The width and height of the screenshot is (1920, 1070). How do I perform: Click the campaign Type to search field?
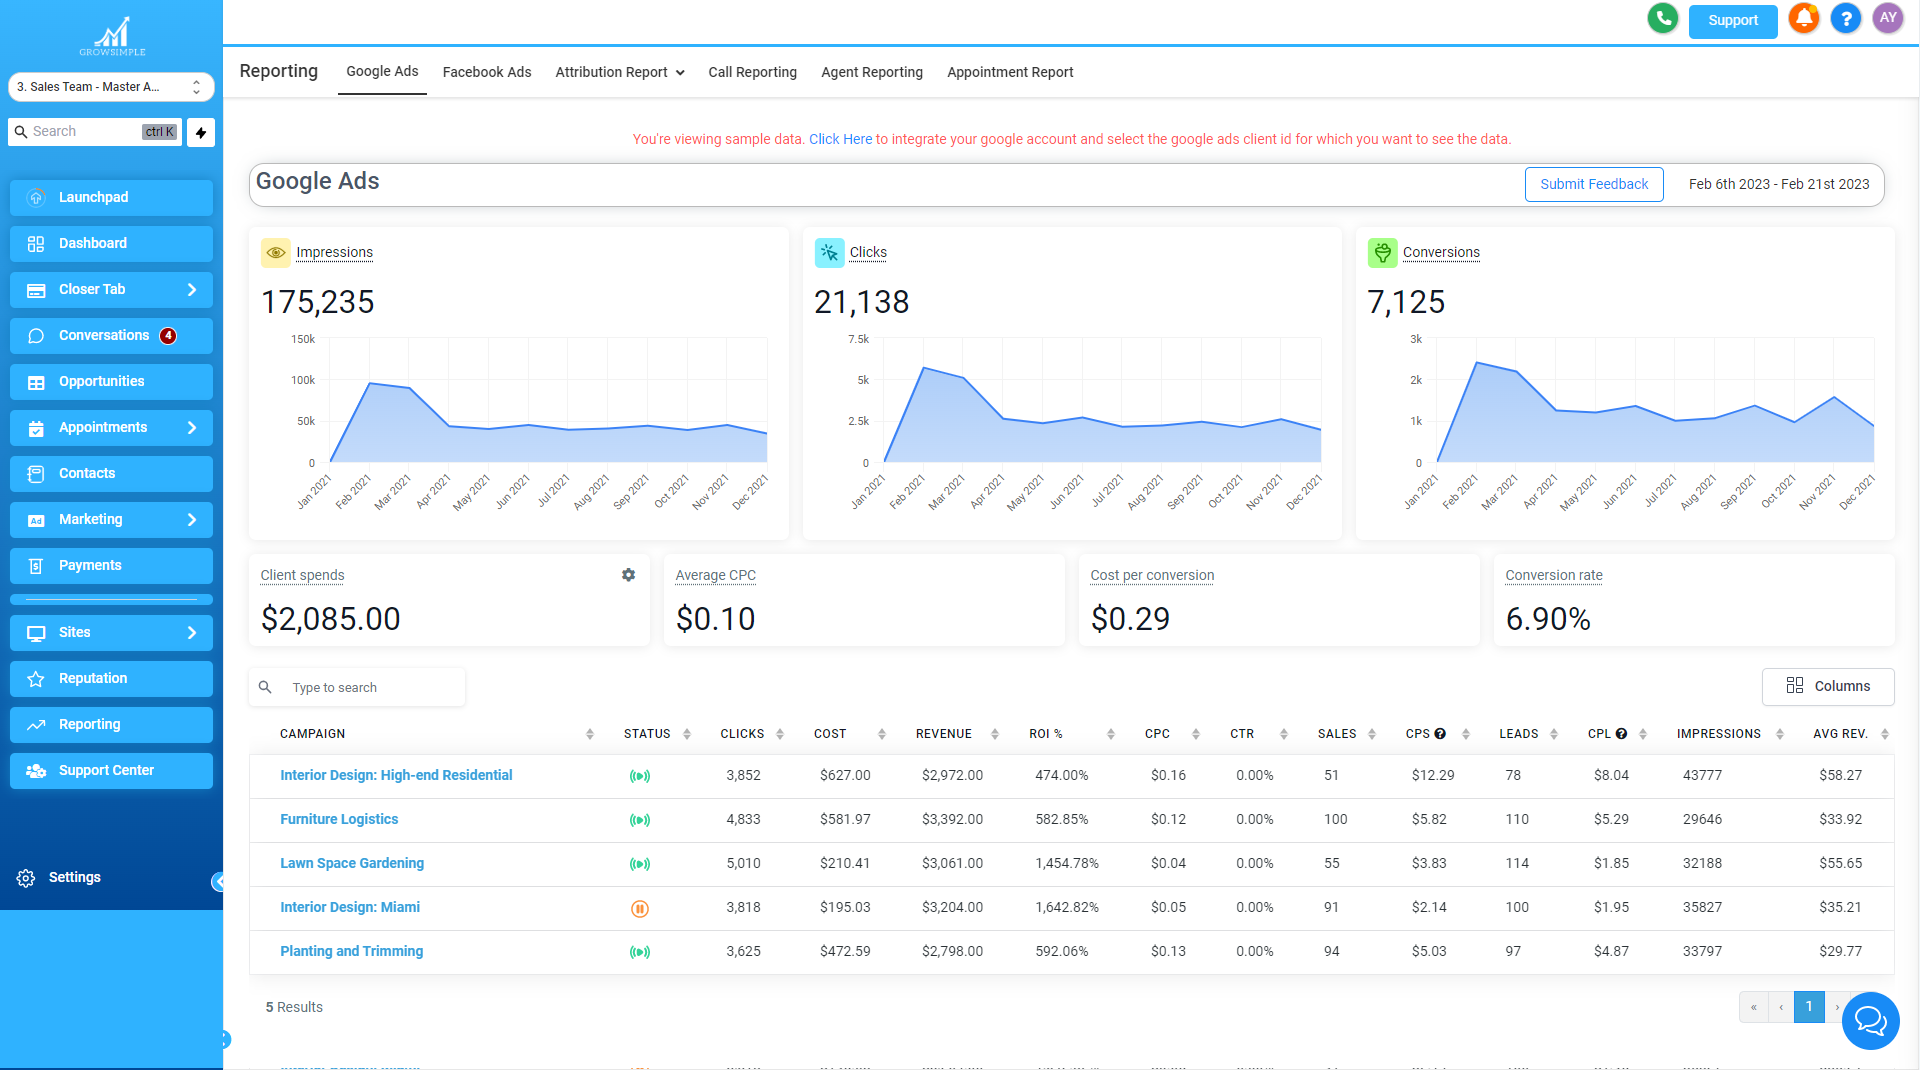click(370, 688)
